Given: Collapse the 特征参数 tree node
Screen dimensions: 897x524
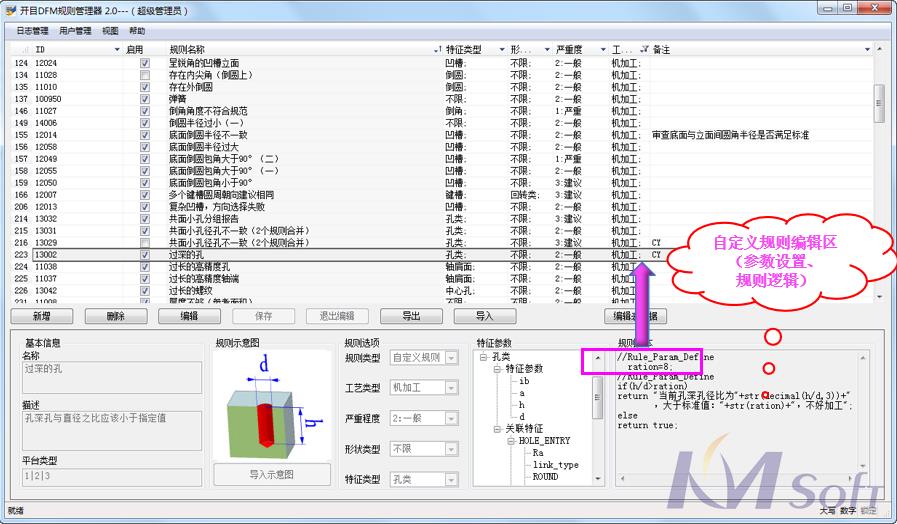Looking at the screenshot, I should coord(497,369).
